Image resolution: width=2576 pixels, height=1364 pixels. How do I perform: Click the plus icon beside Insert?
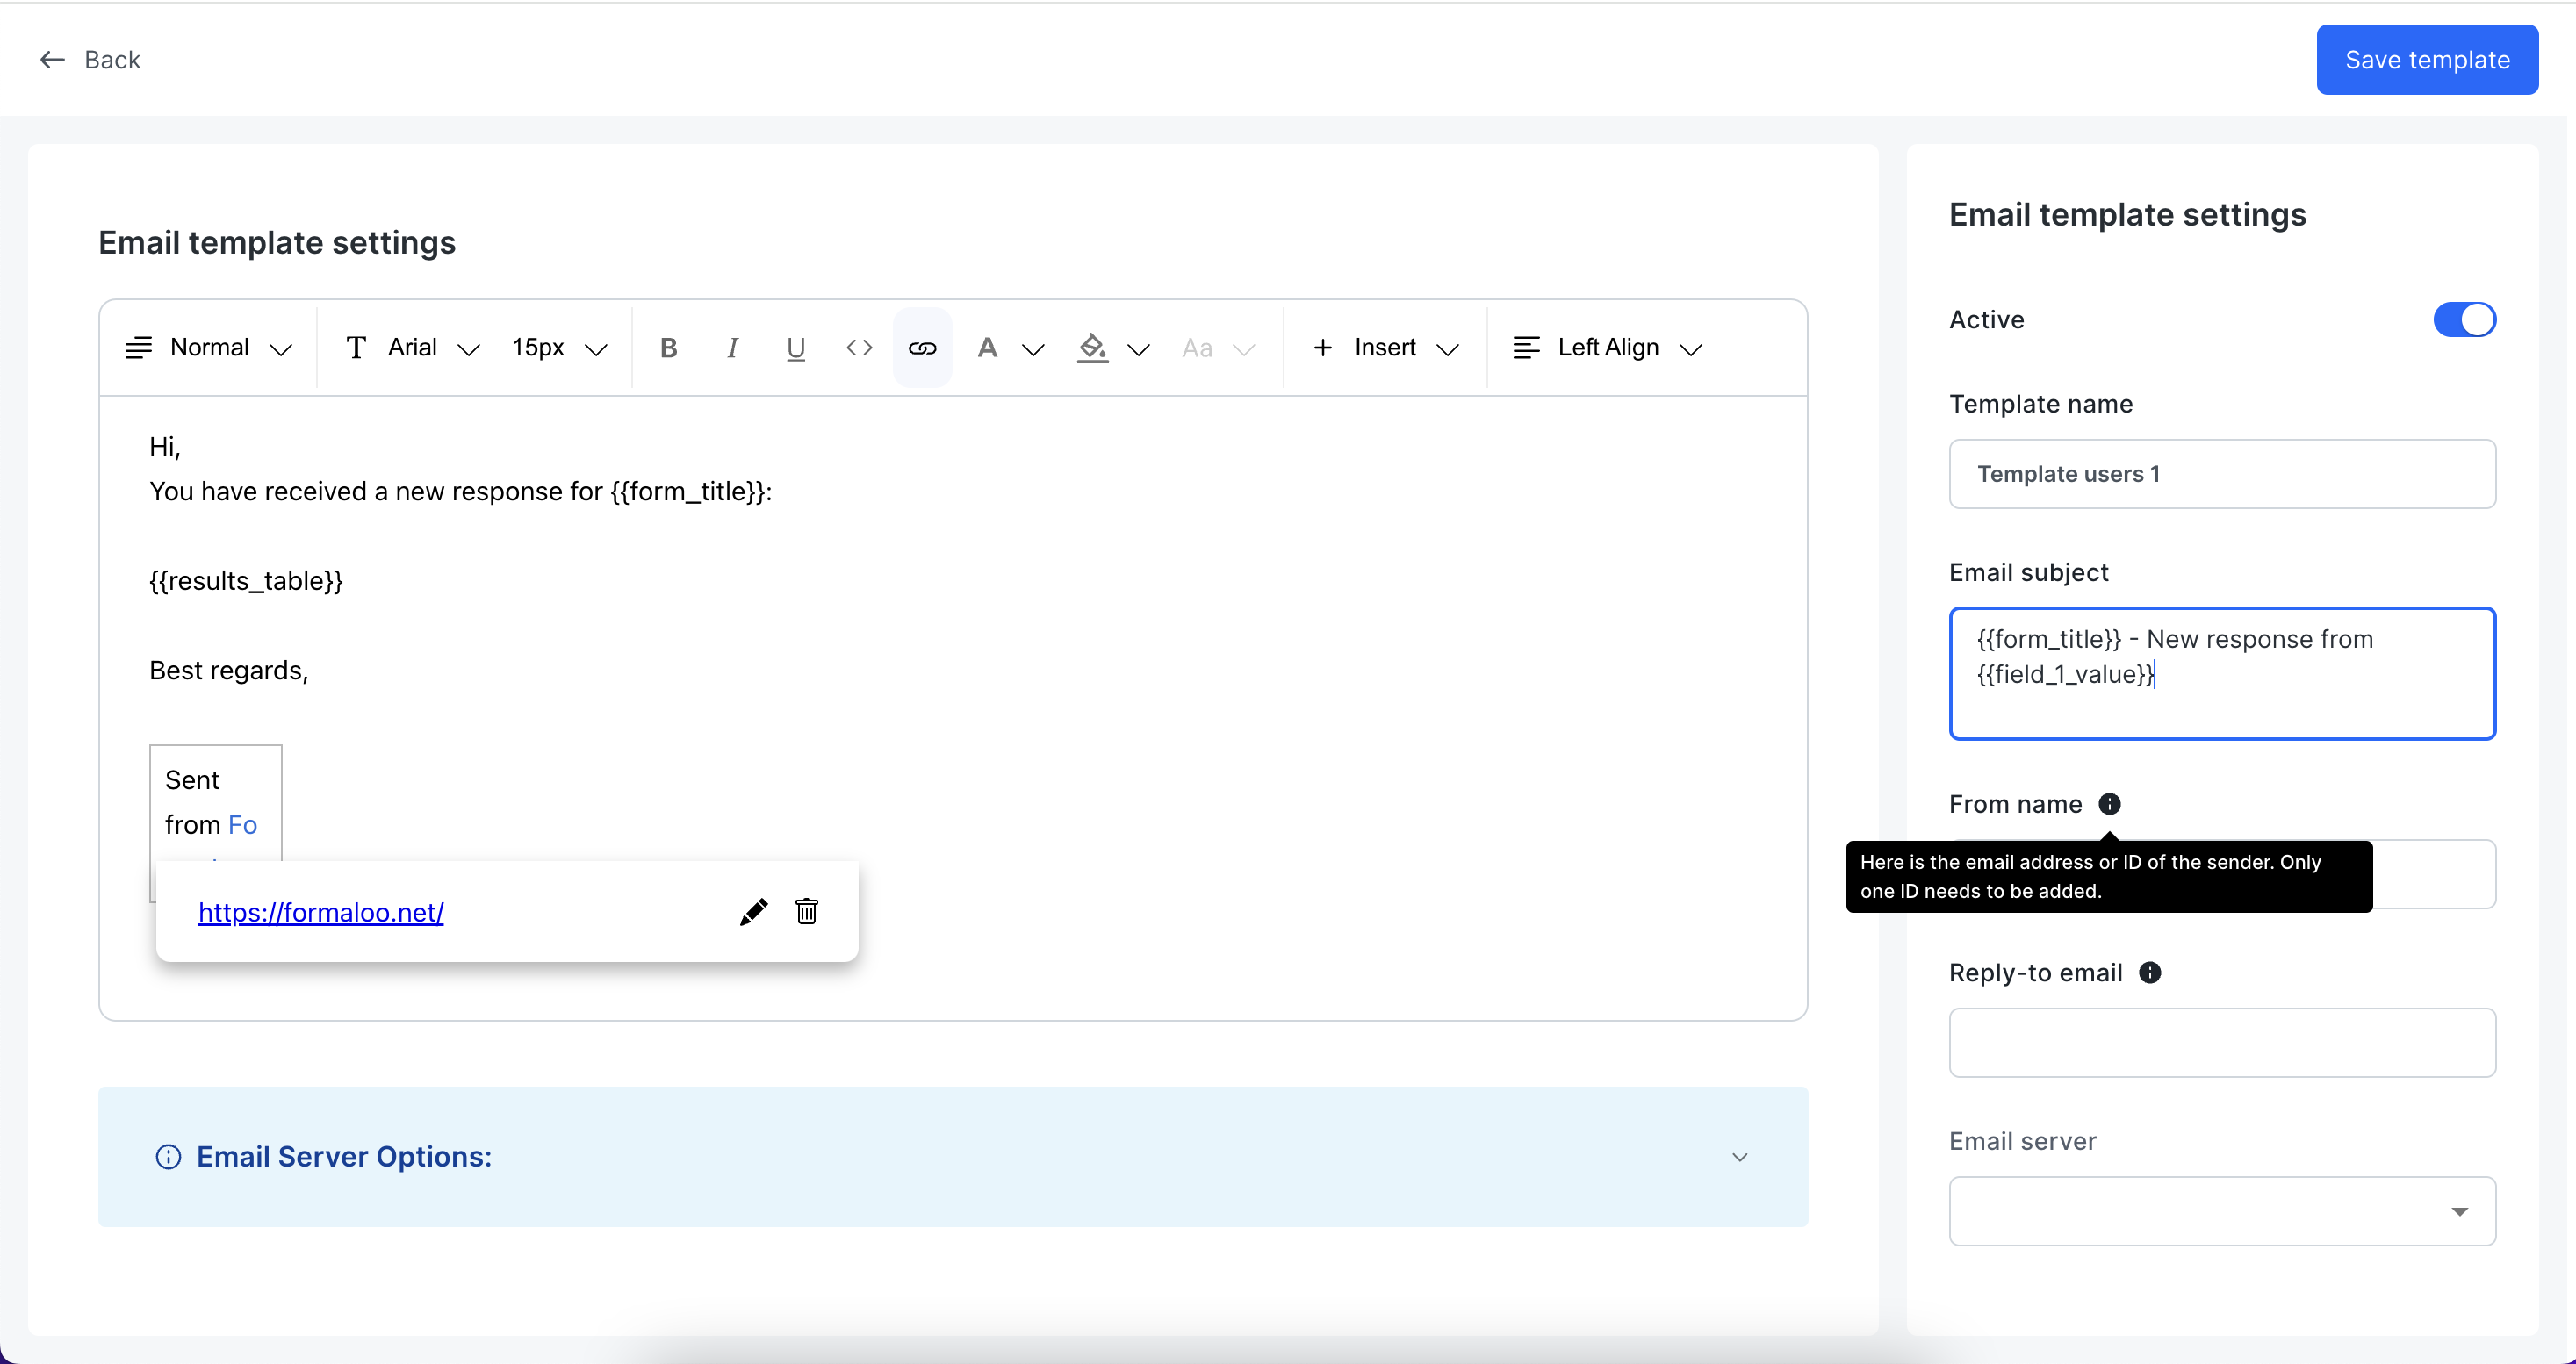pyautogui.click(x=1322, y=347)
